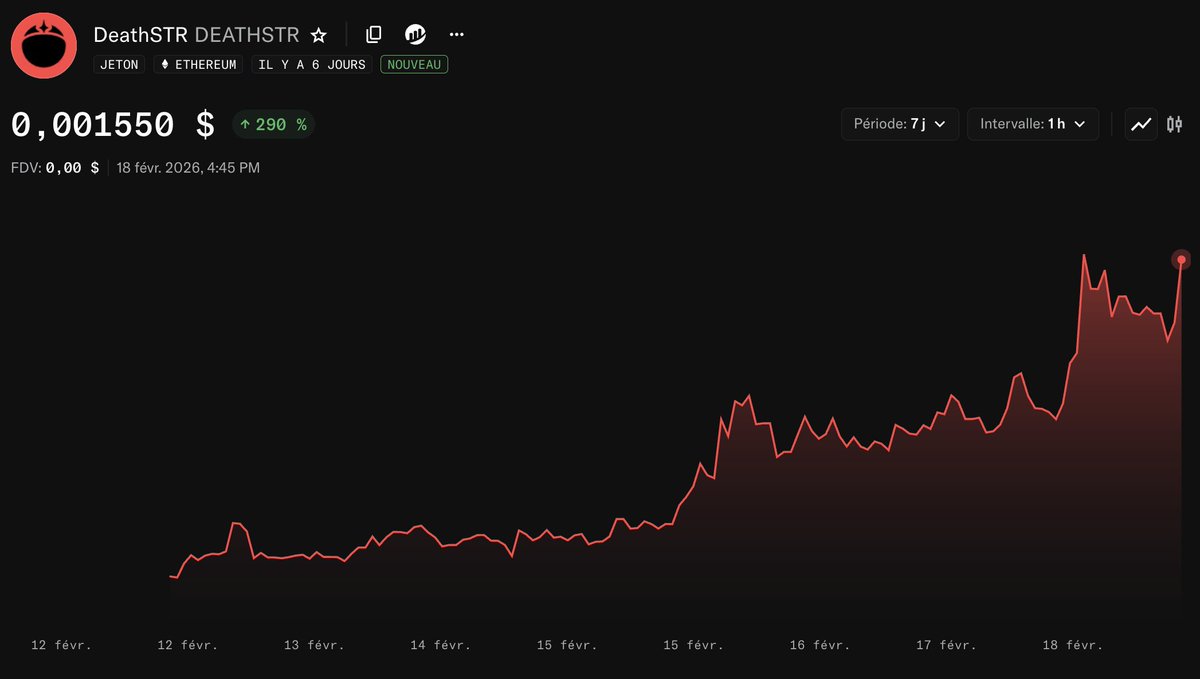Click the Ethereum diamond icon
1200x679 pixels.
tap(163, 64)
